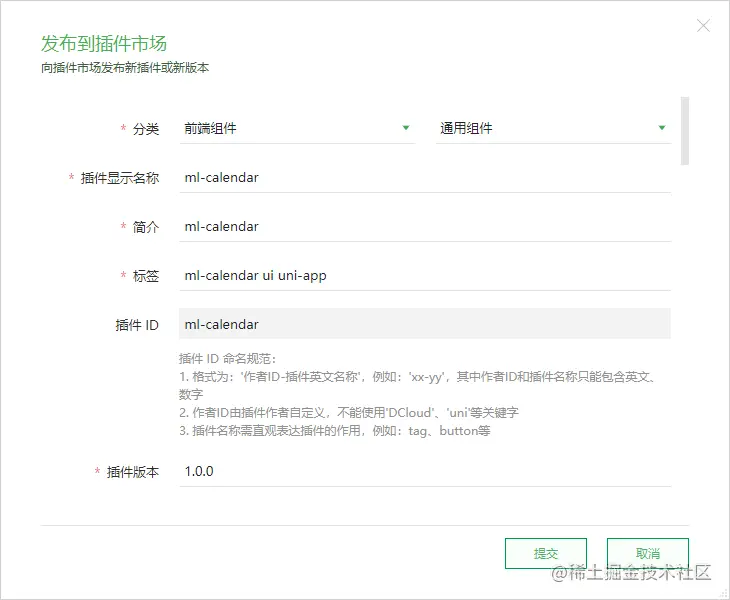Viewport: 730px width, 600px height.
Task: Click the 分类 field label
Action: [x=145, y=128]
